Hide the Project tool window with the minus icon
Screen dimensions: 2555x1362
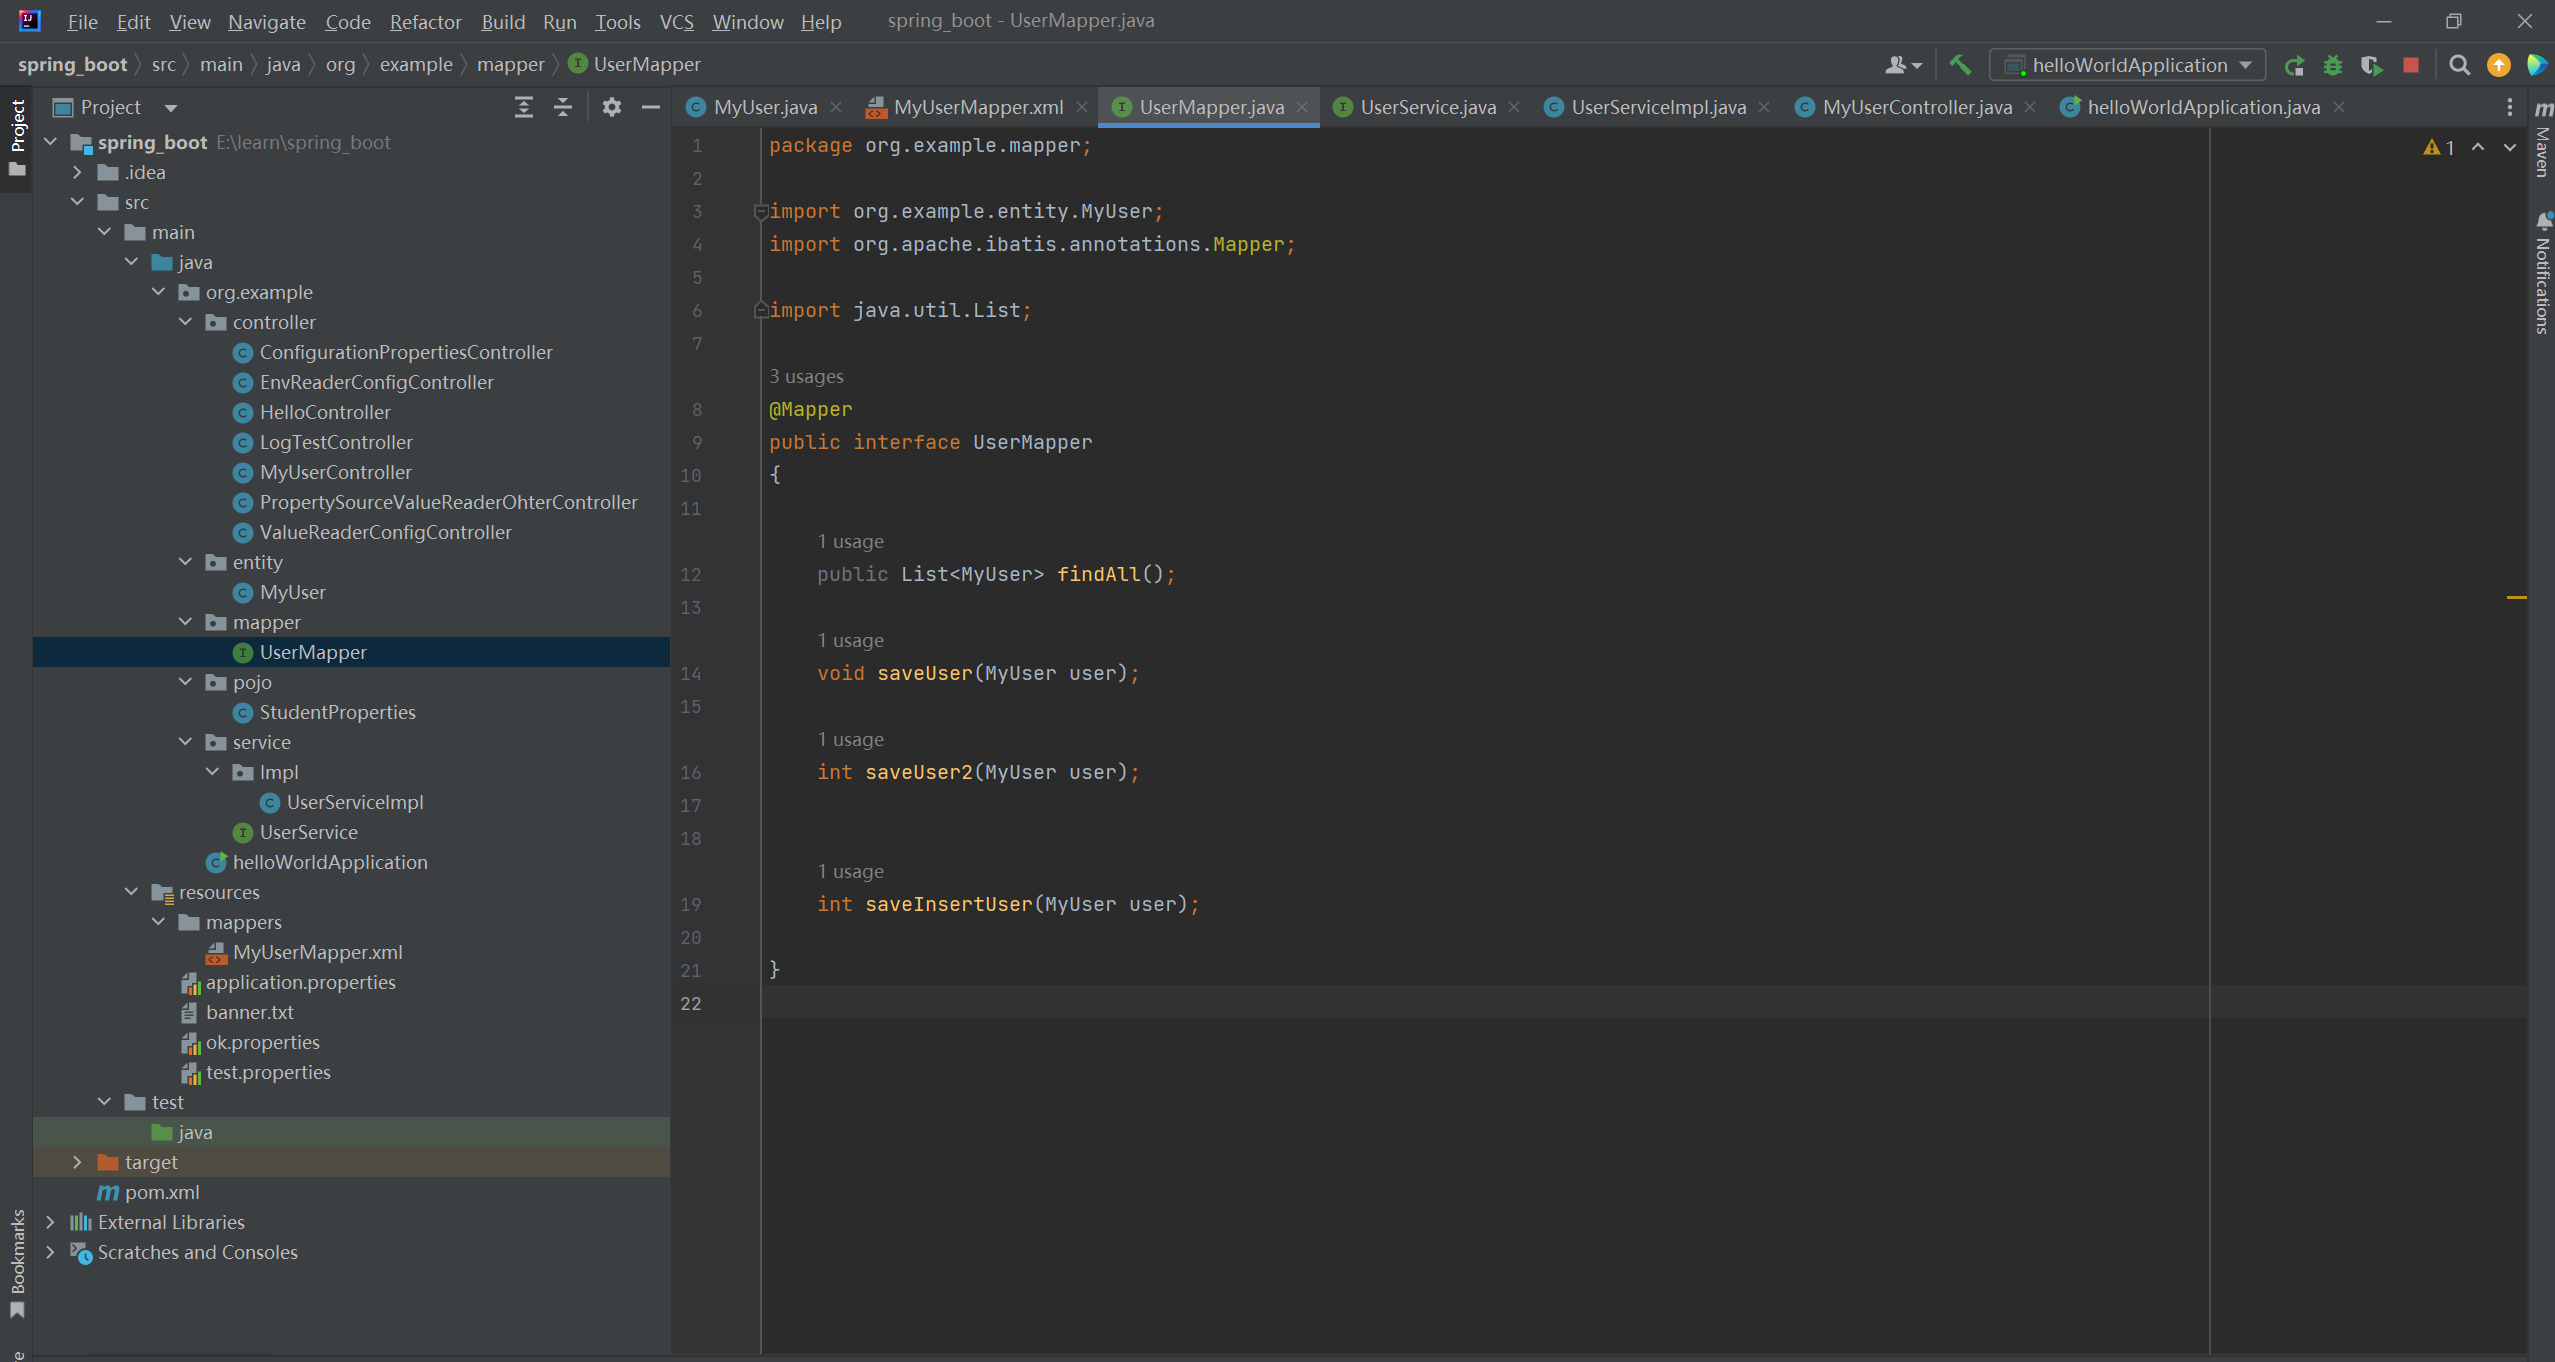651,107
